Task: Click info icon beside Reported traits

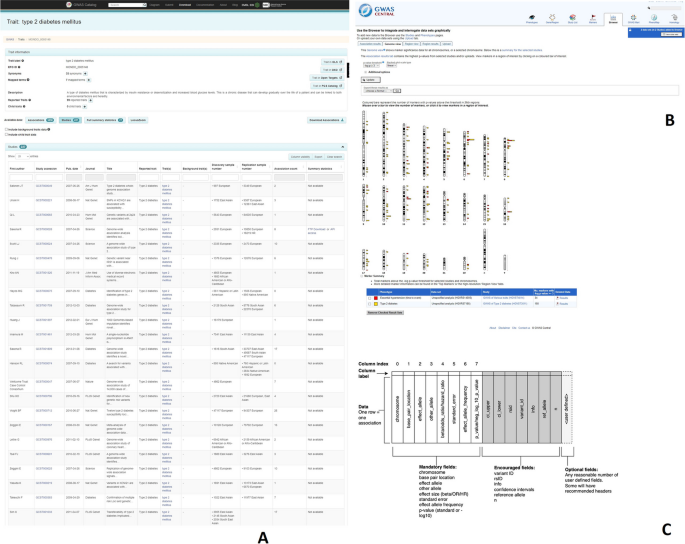Action: coord(30,100)
